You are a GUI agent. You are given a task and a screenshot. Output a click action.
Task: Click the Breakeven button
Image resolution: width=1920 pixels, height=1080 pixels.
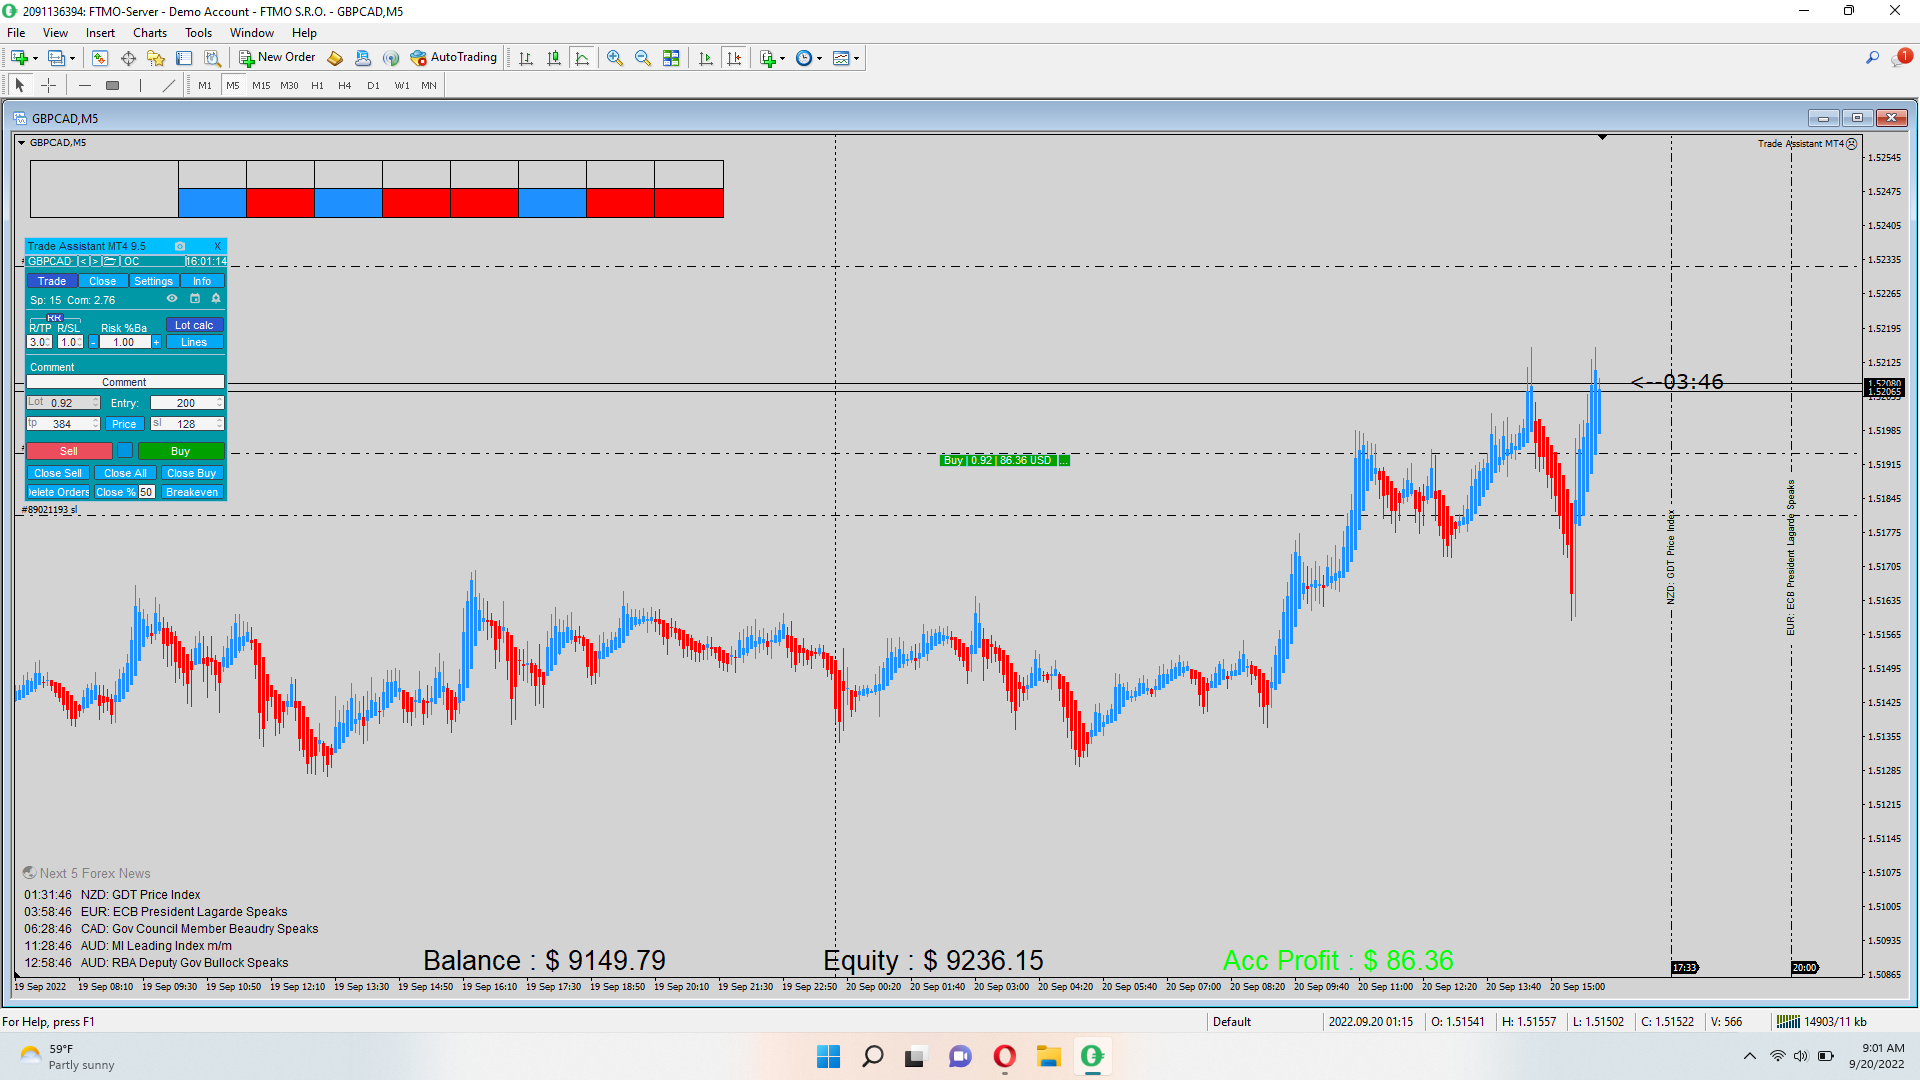point(192,492)
